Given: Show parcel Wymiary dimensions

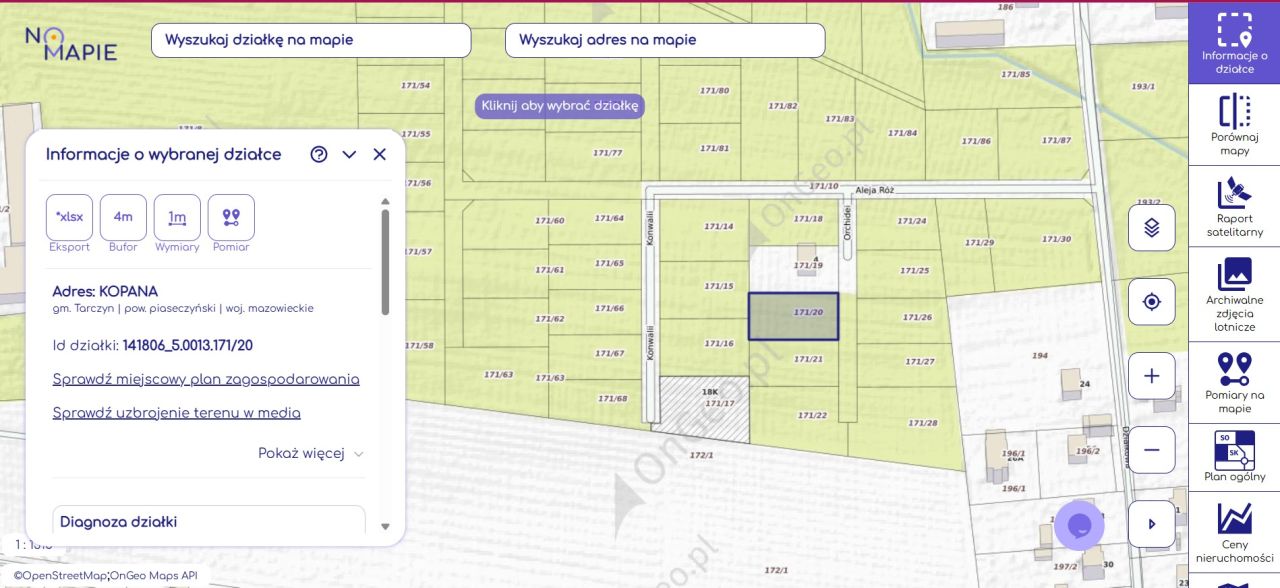Looking at the screenshot, I should (x=177, y=217).
